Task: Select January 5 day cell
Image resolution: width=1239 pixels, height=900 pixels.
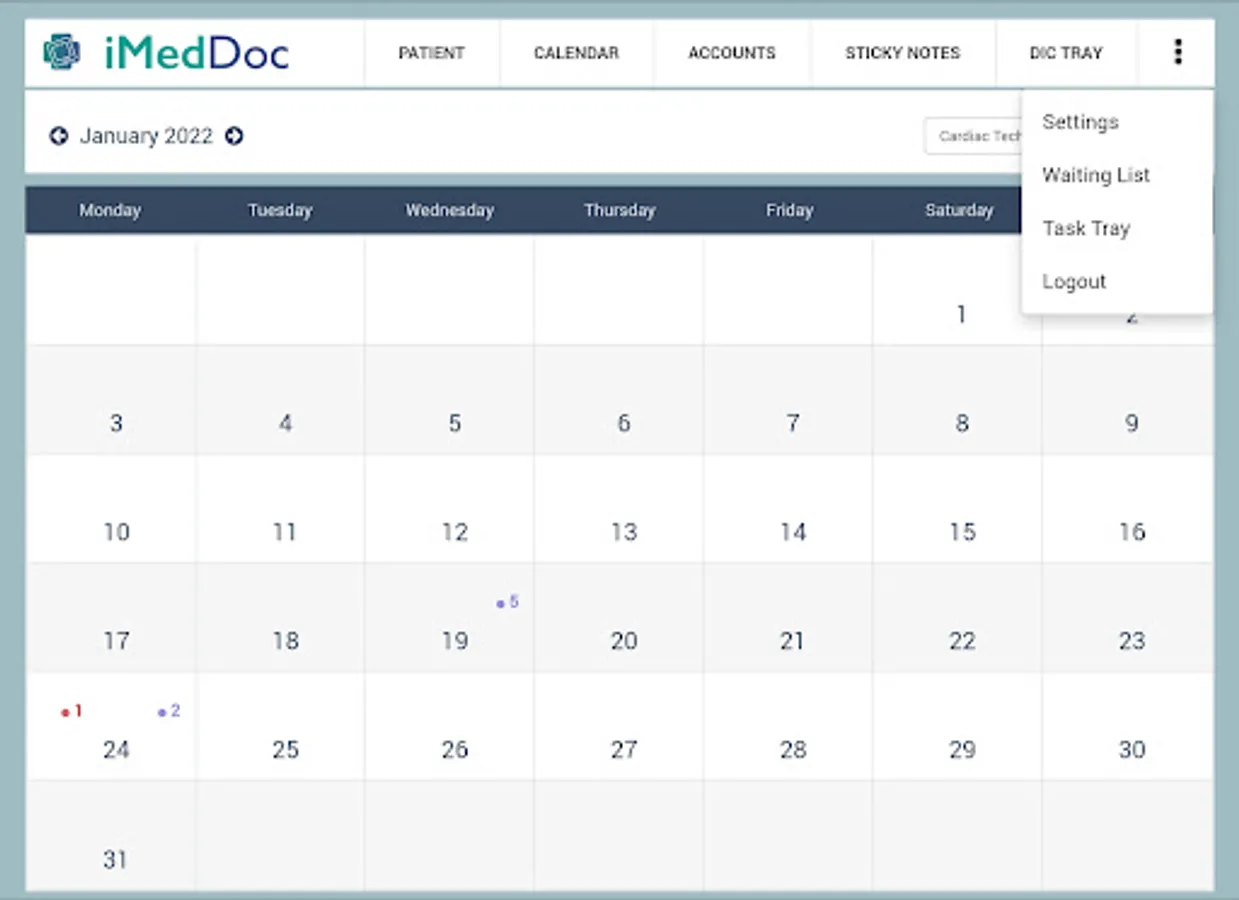Action: coord(449,400)
